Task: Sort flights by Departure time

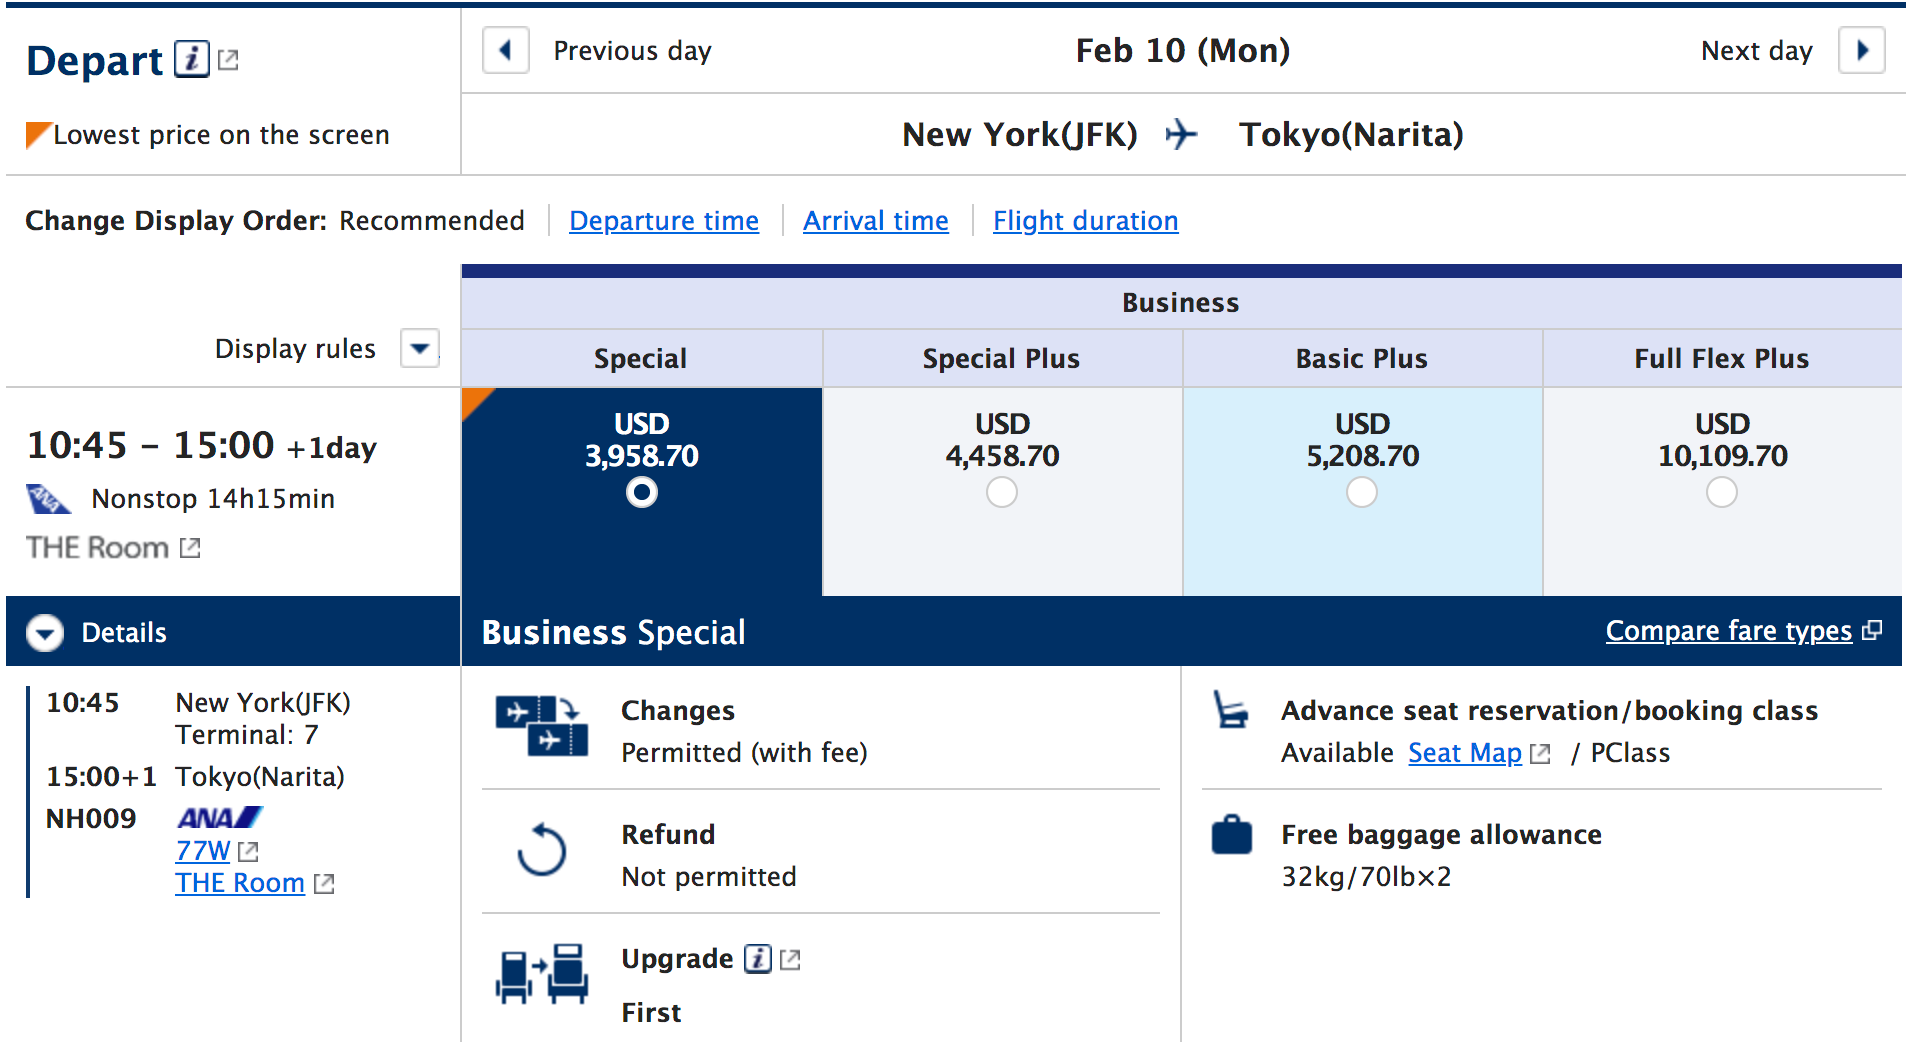Action: (664, 220)
